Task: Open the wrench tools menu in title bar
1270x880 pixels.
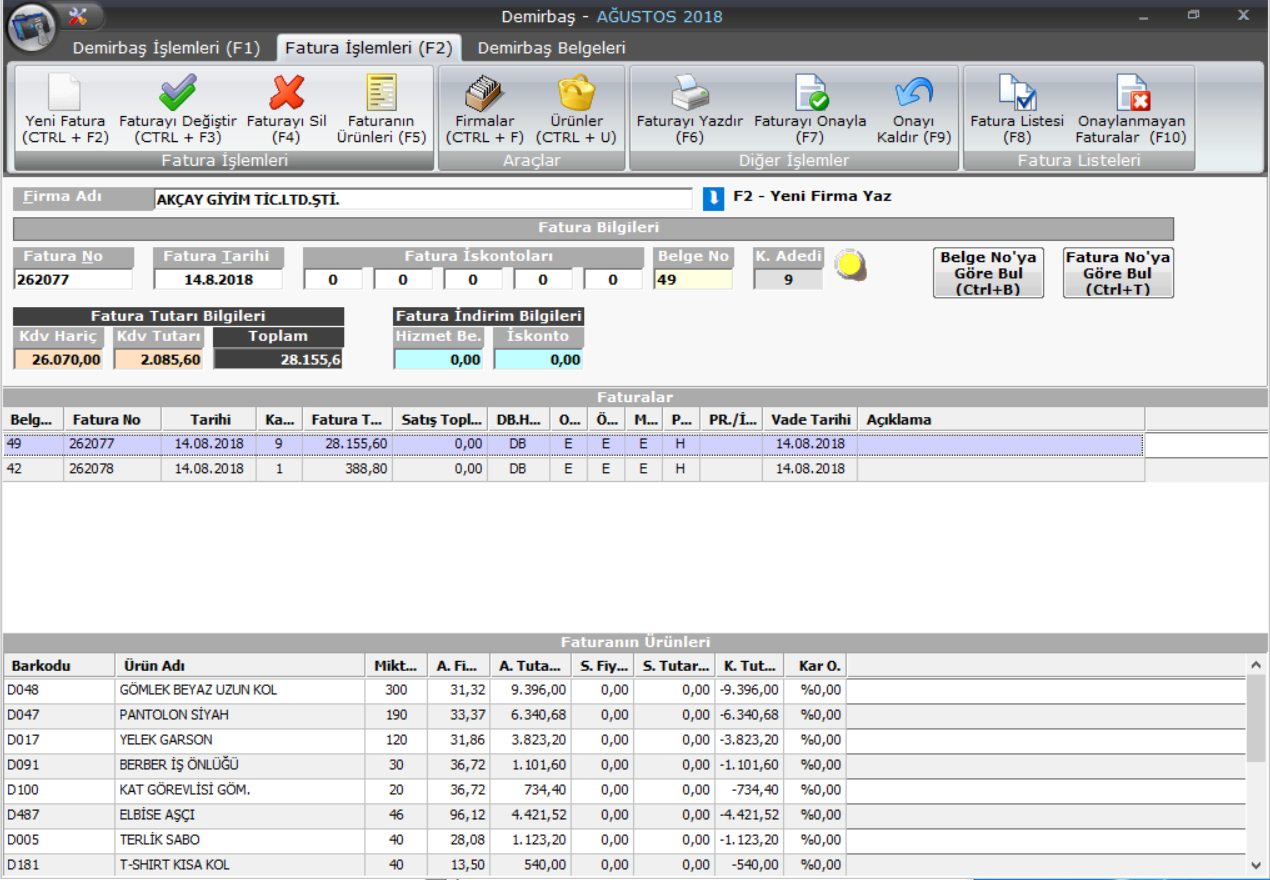Action: pos(79,16)
